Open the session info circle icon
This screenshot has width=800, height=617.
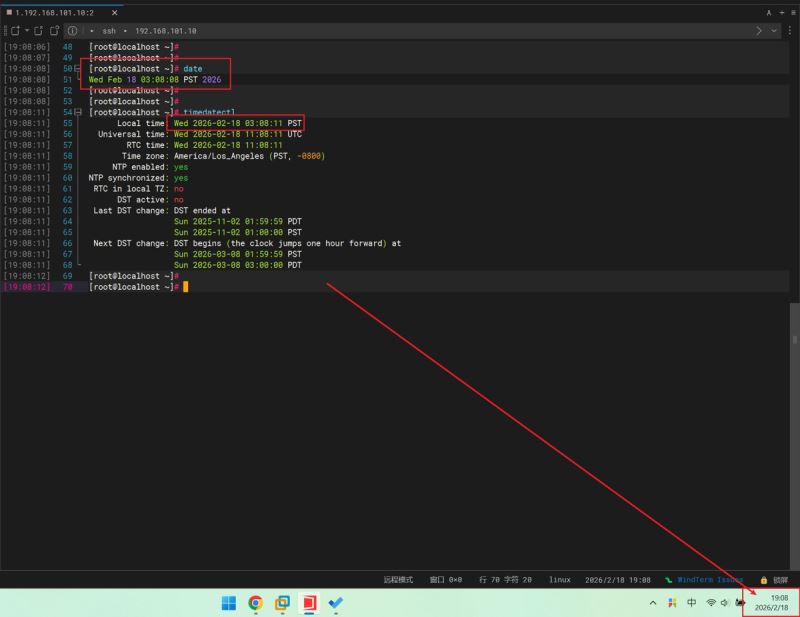click(72, 31)
